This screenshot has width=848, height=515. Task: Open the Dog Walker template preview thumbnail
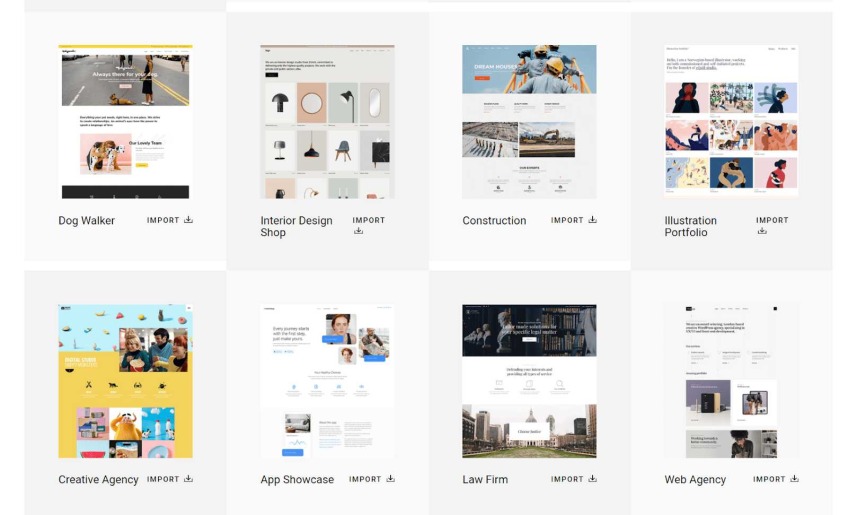(125, 121)
